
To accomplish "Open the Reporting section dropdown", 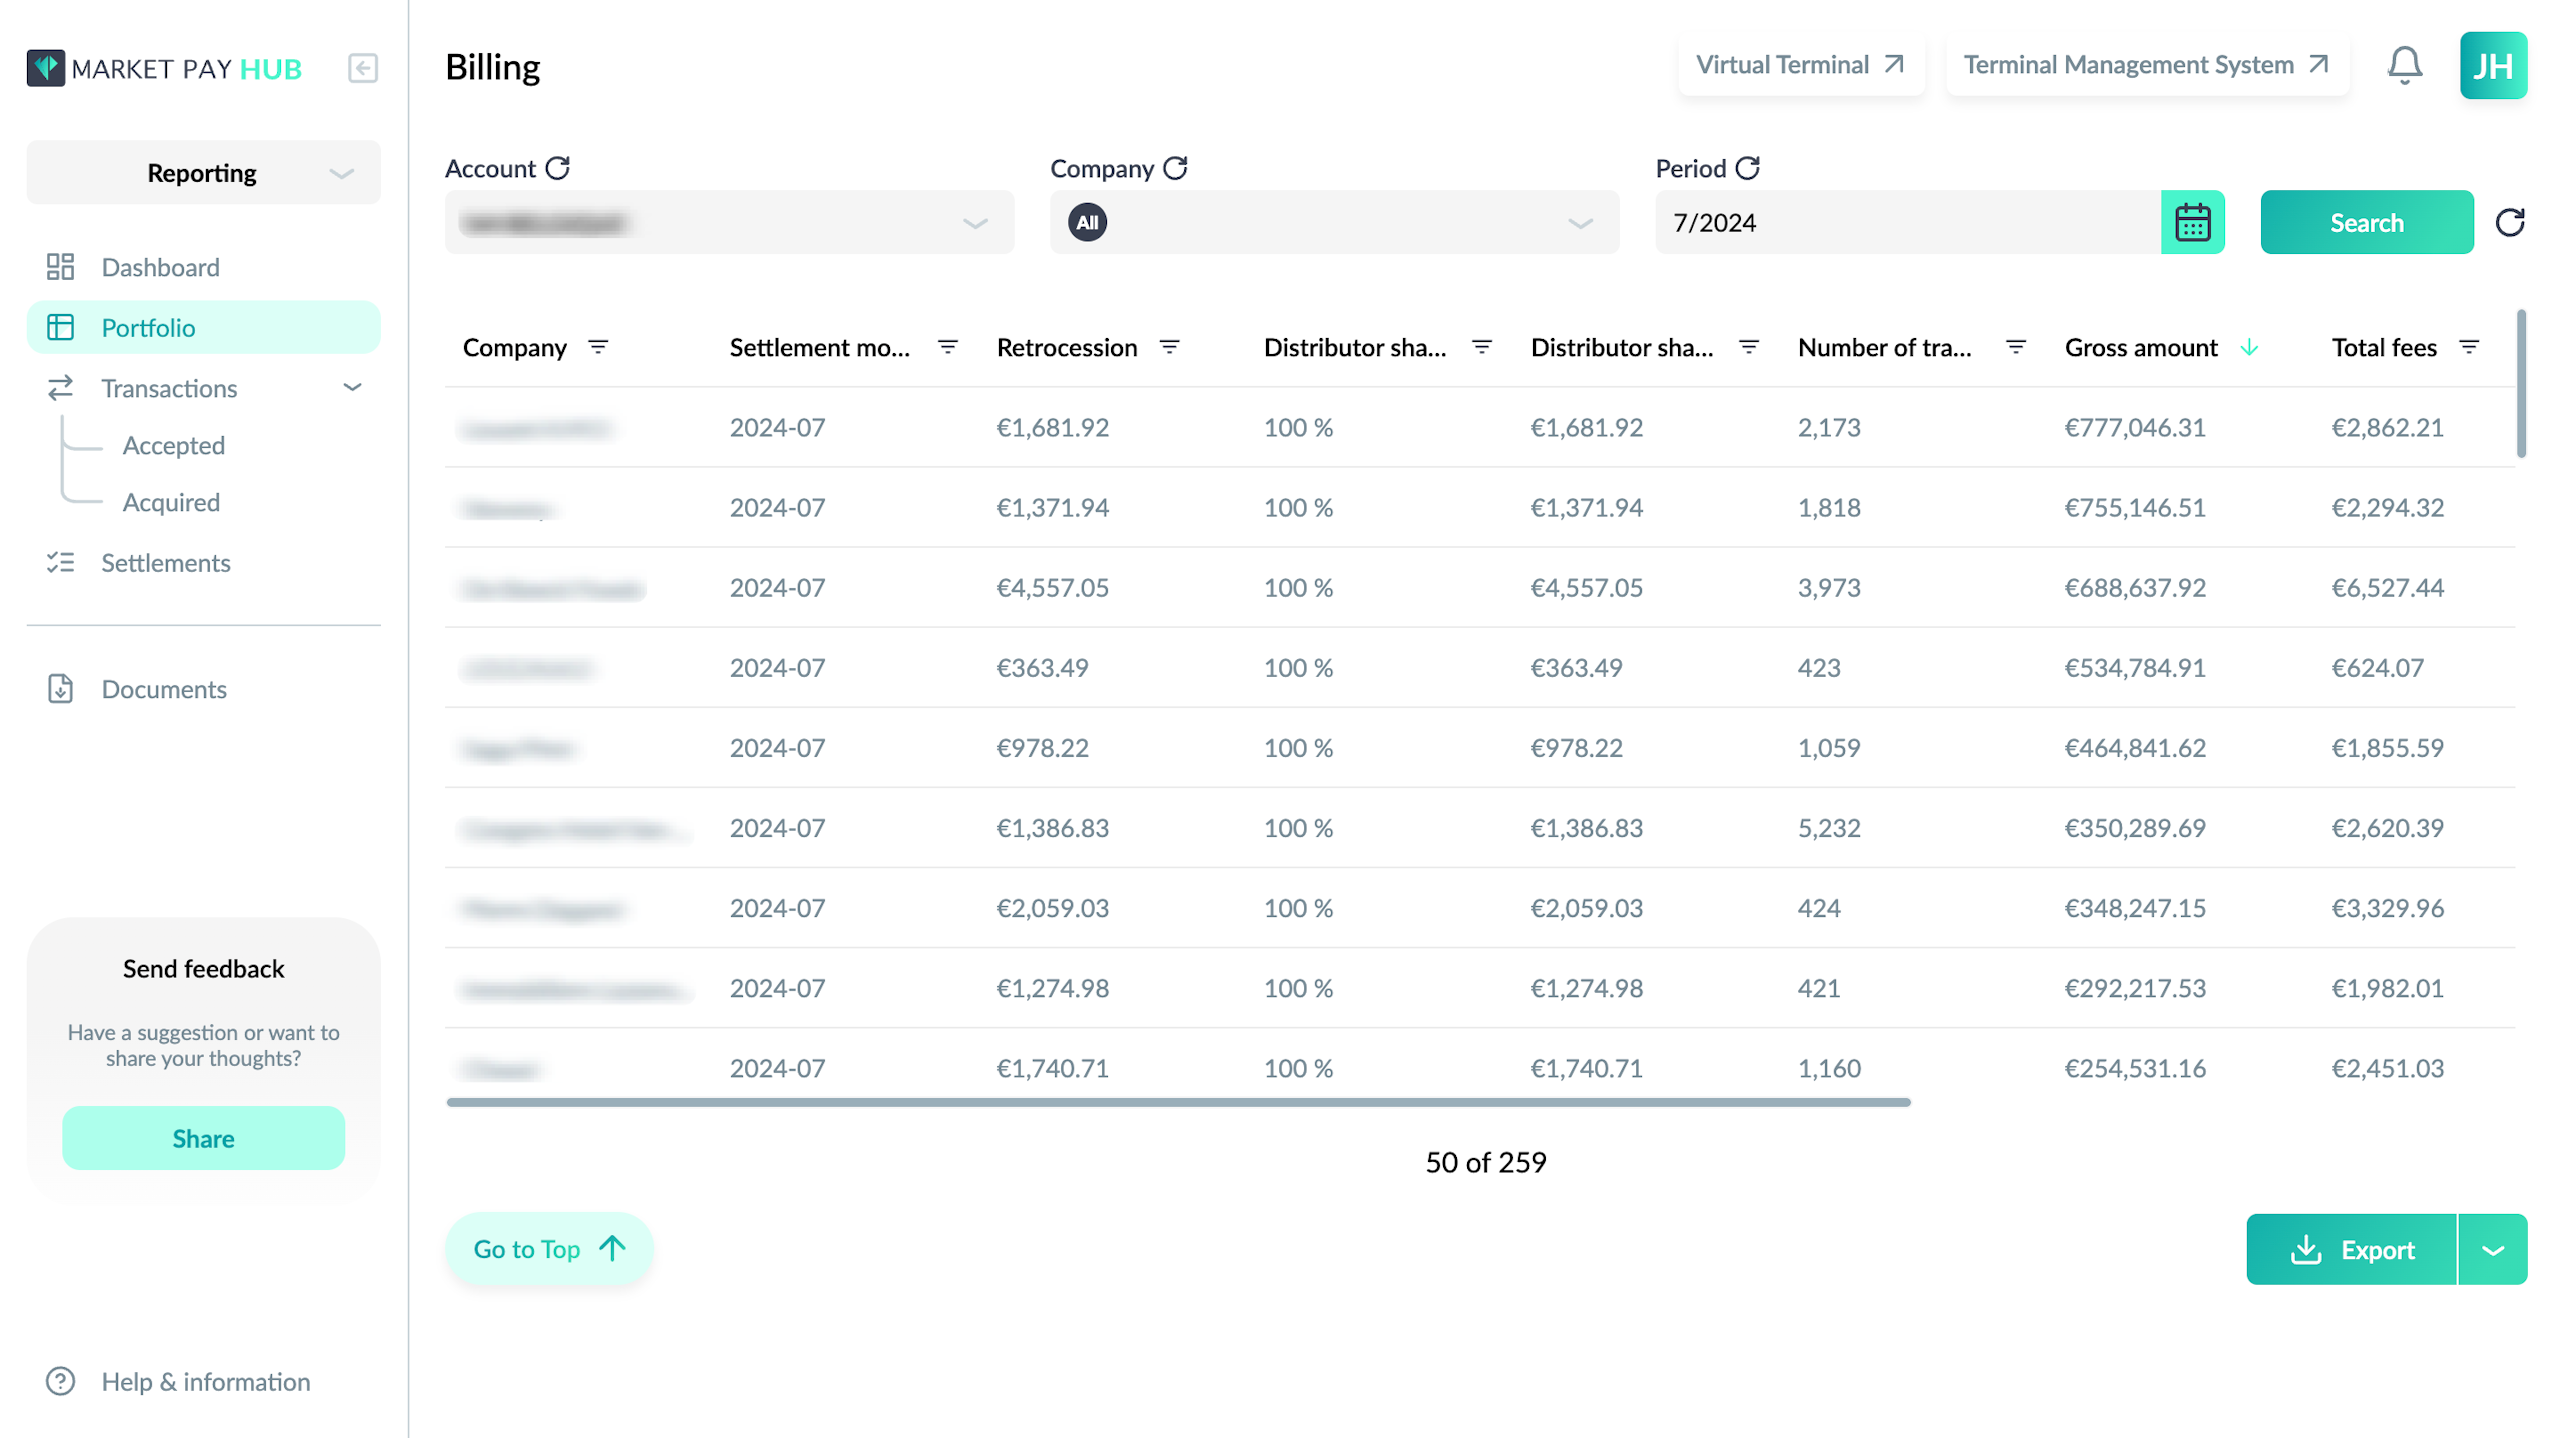I will pos(204,172).
